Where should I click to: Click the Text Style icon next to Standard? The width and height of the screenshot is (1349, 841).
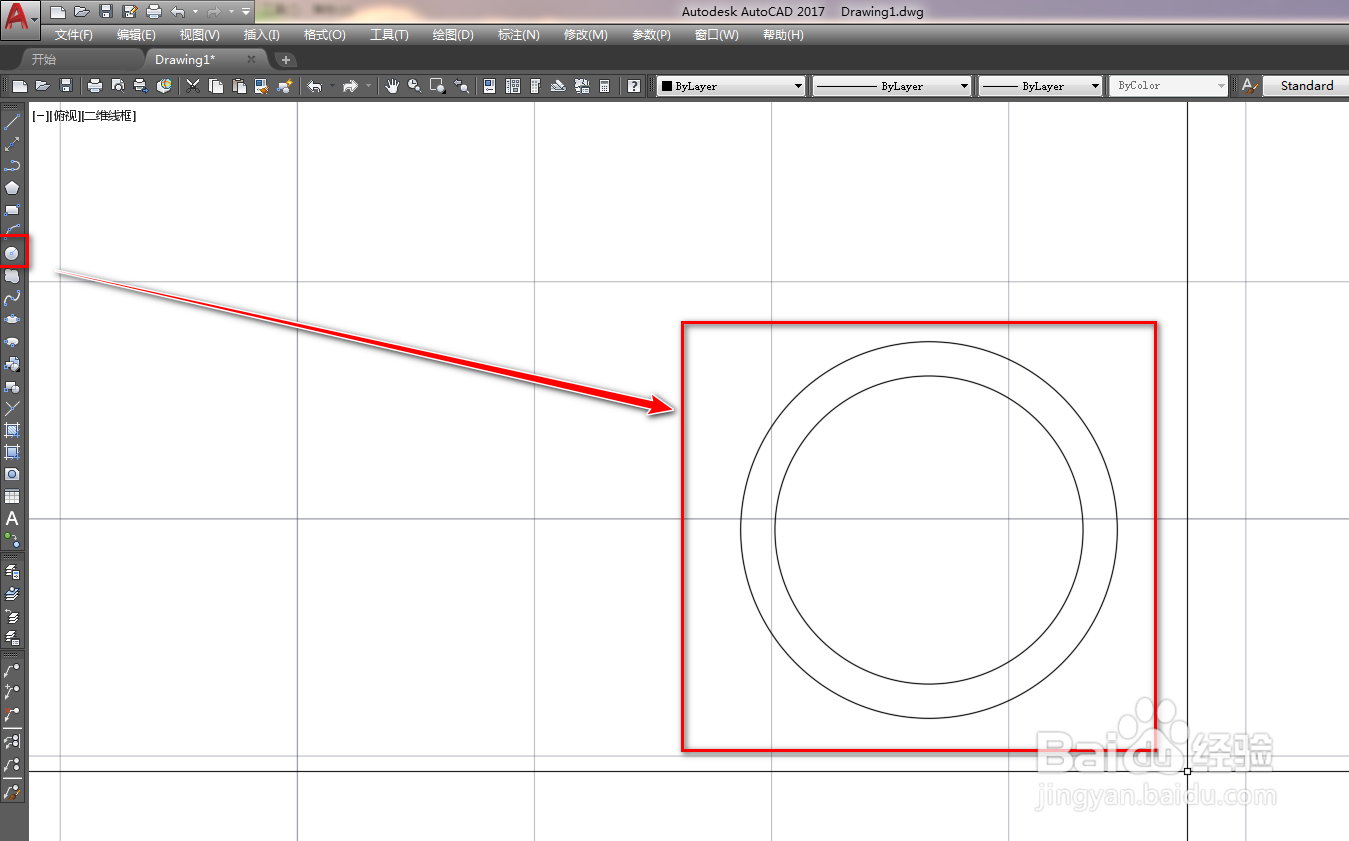click(x=1249, y=86)
